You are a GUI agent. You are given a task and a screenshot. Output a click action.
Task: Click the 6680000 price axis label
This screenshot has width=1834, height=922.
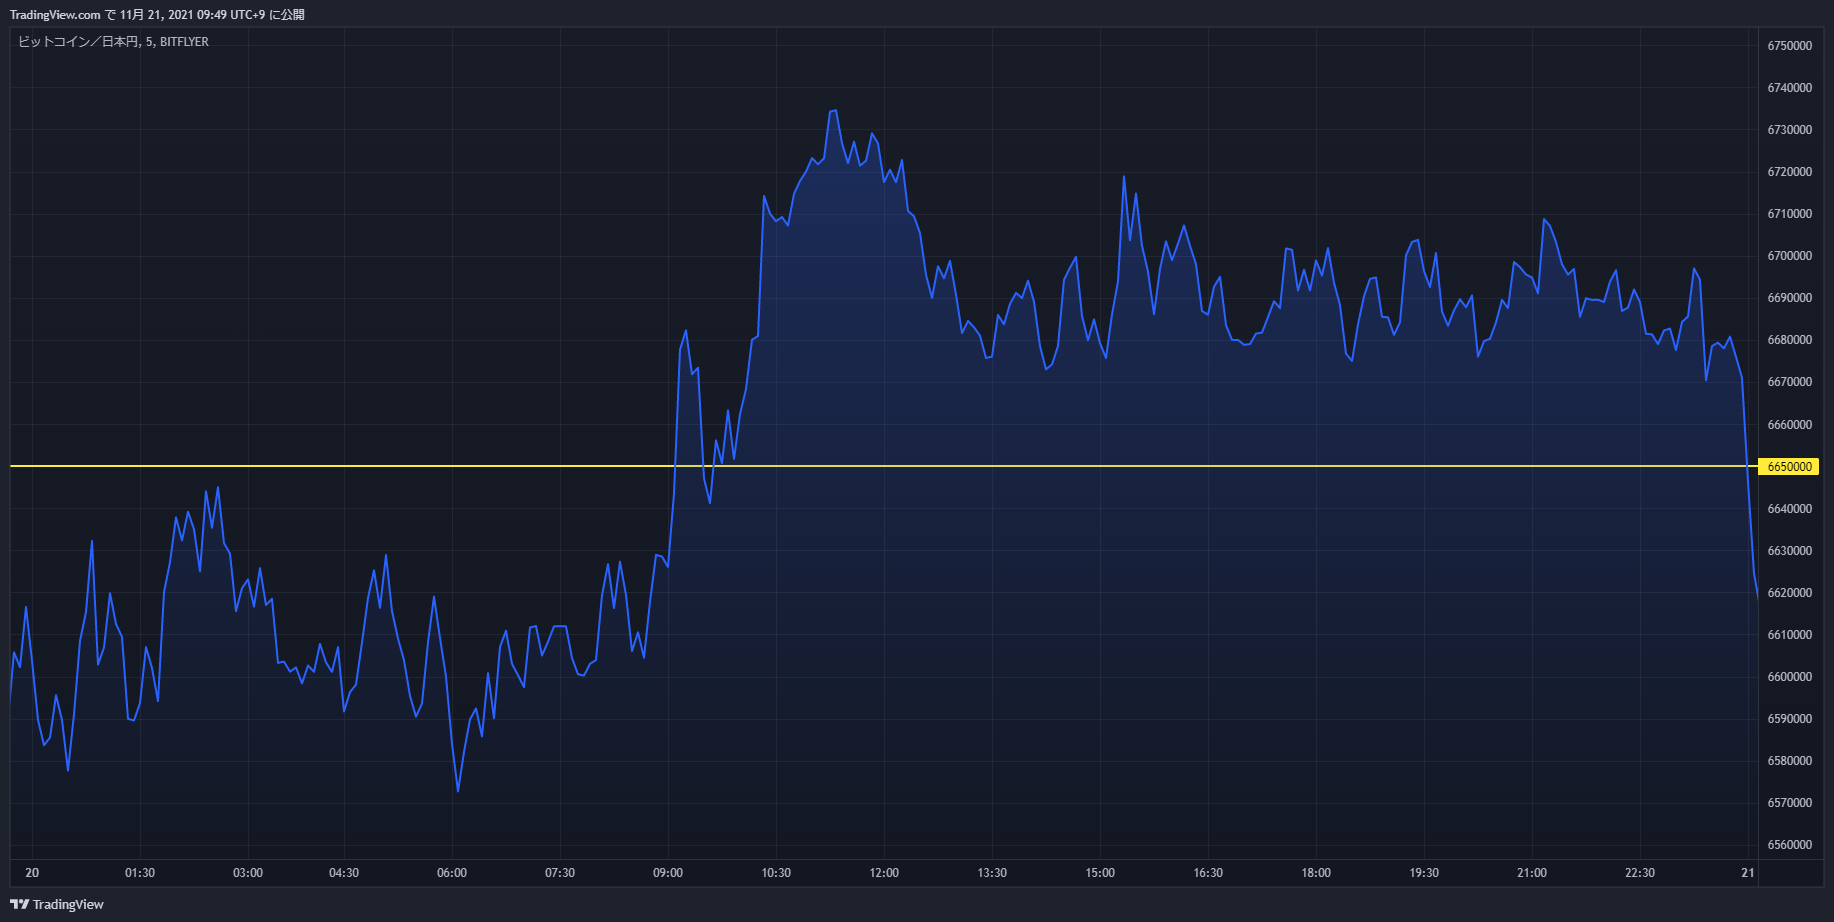tap(1790, 340)
